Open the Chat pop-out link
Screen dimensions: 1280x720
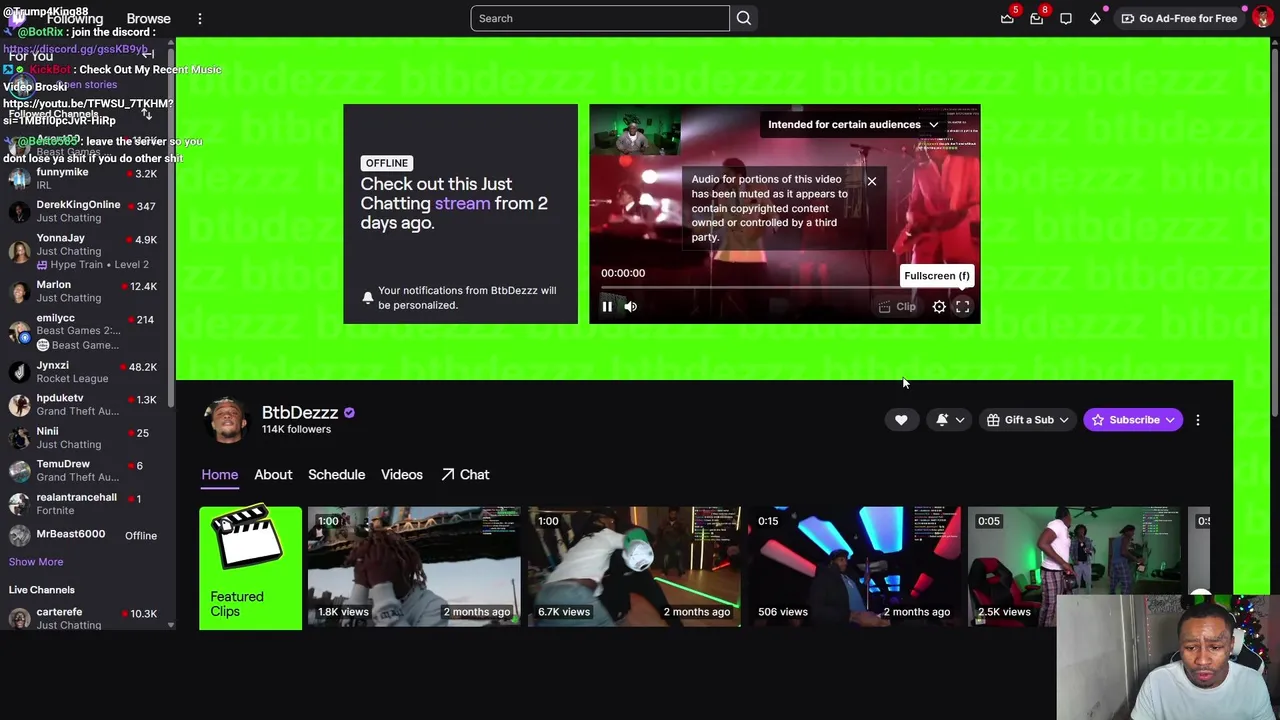tap(465, 474)
